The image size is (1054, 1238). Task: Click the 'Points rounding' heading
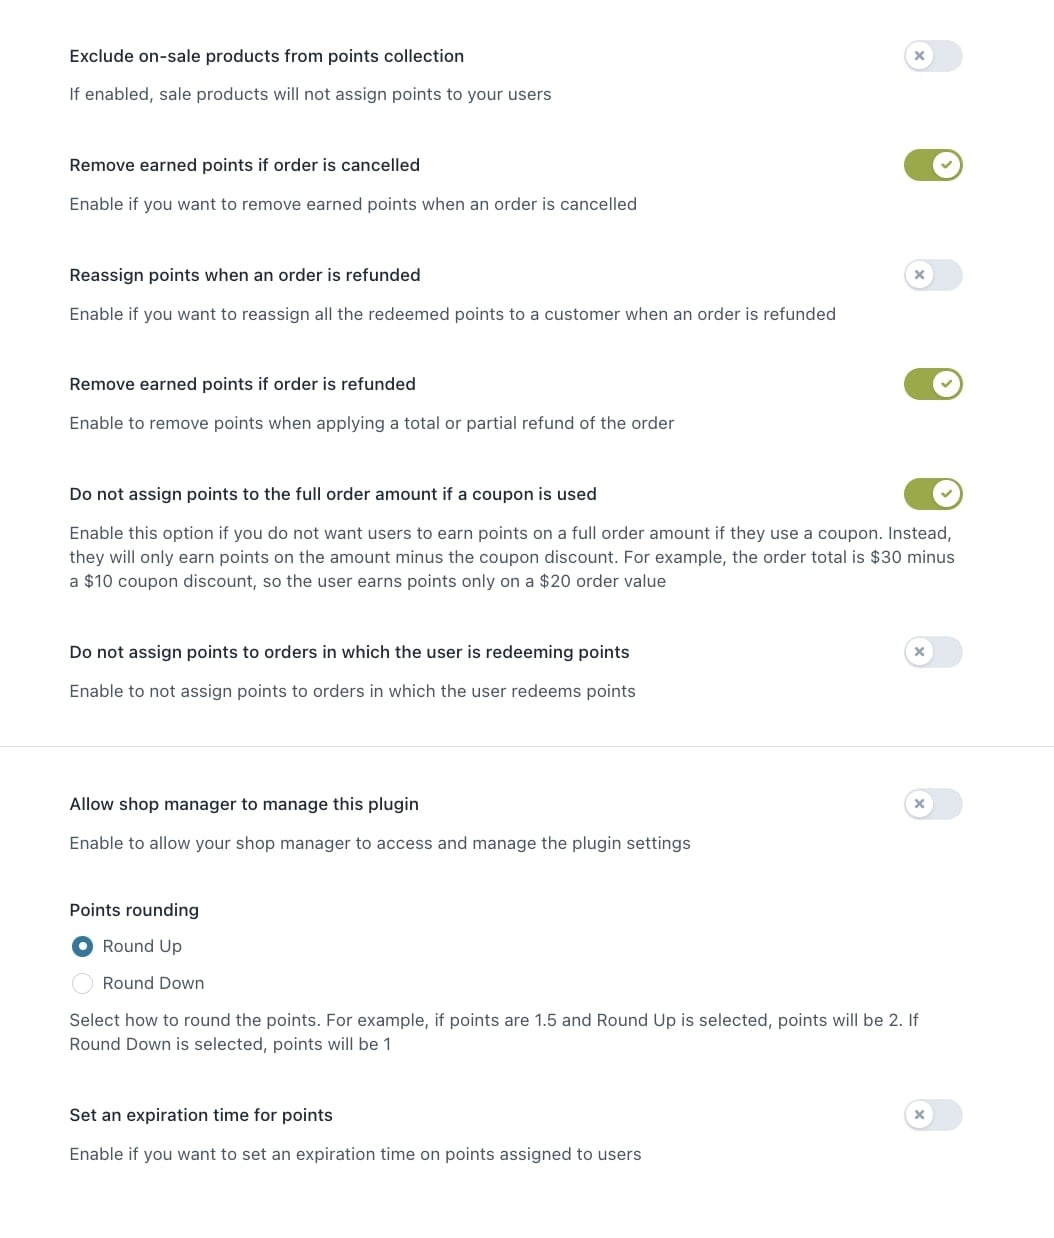134,910
